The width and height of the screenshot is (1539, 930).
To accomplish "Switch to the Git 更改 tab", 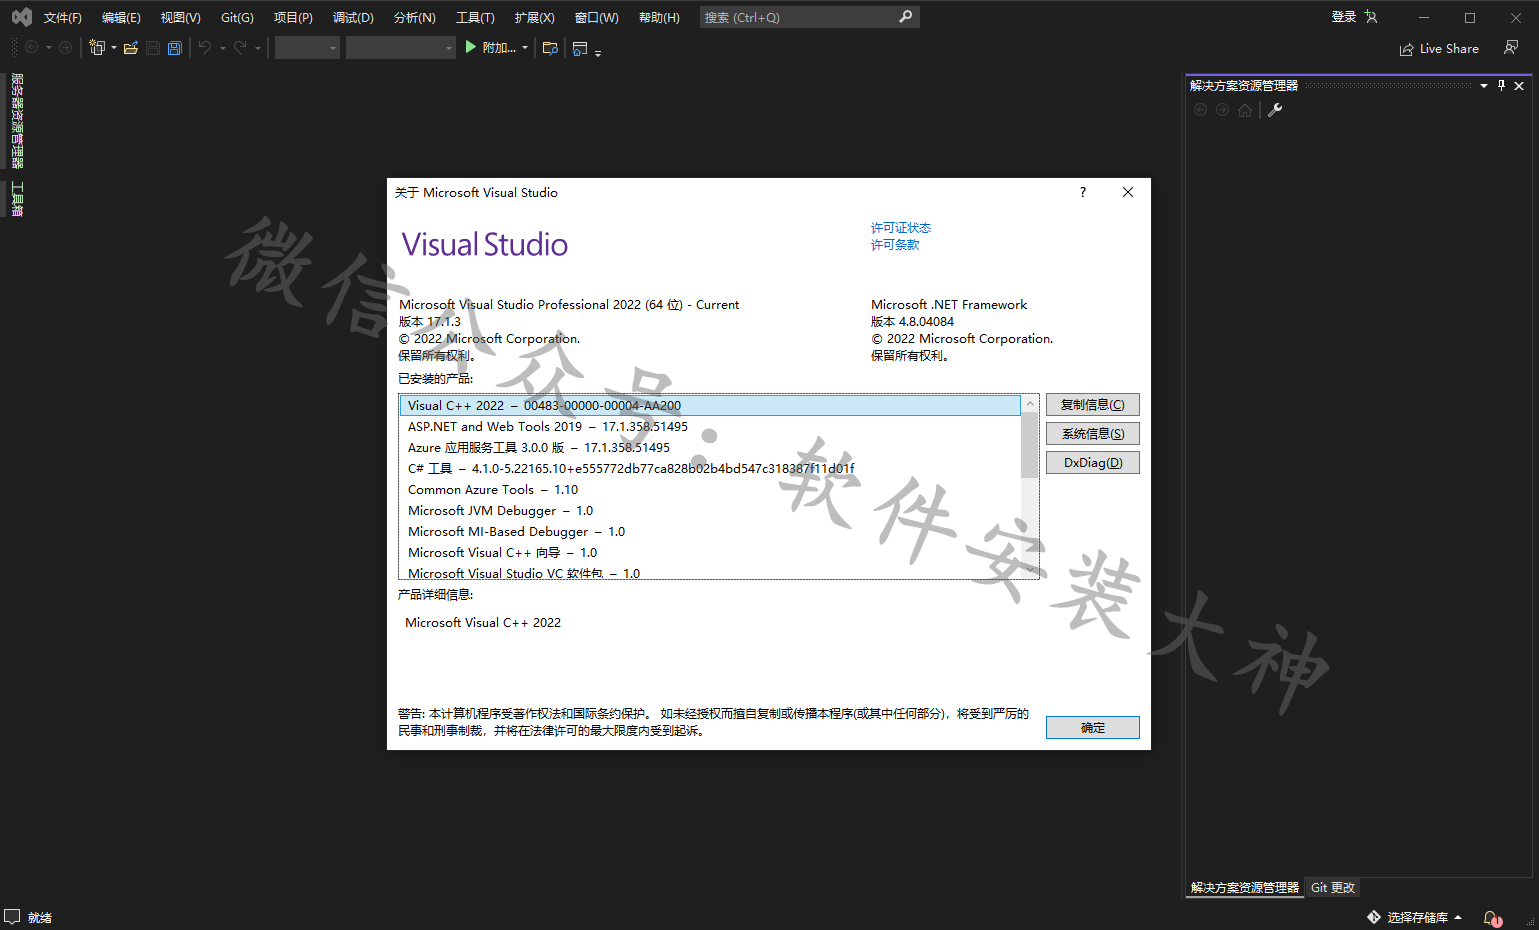I will [x=1333, y=888].
